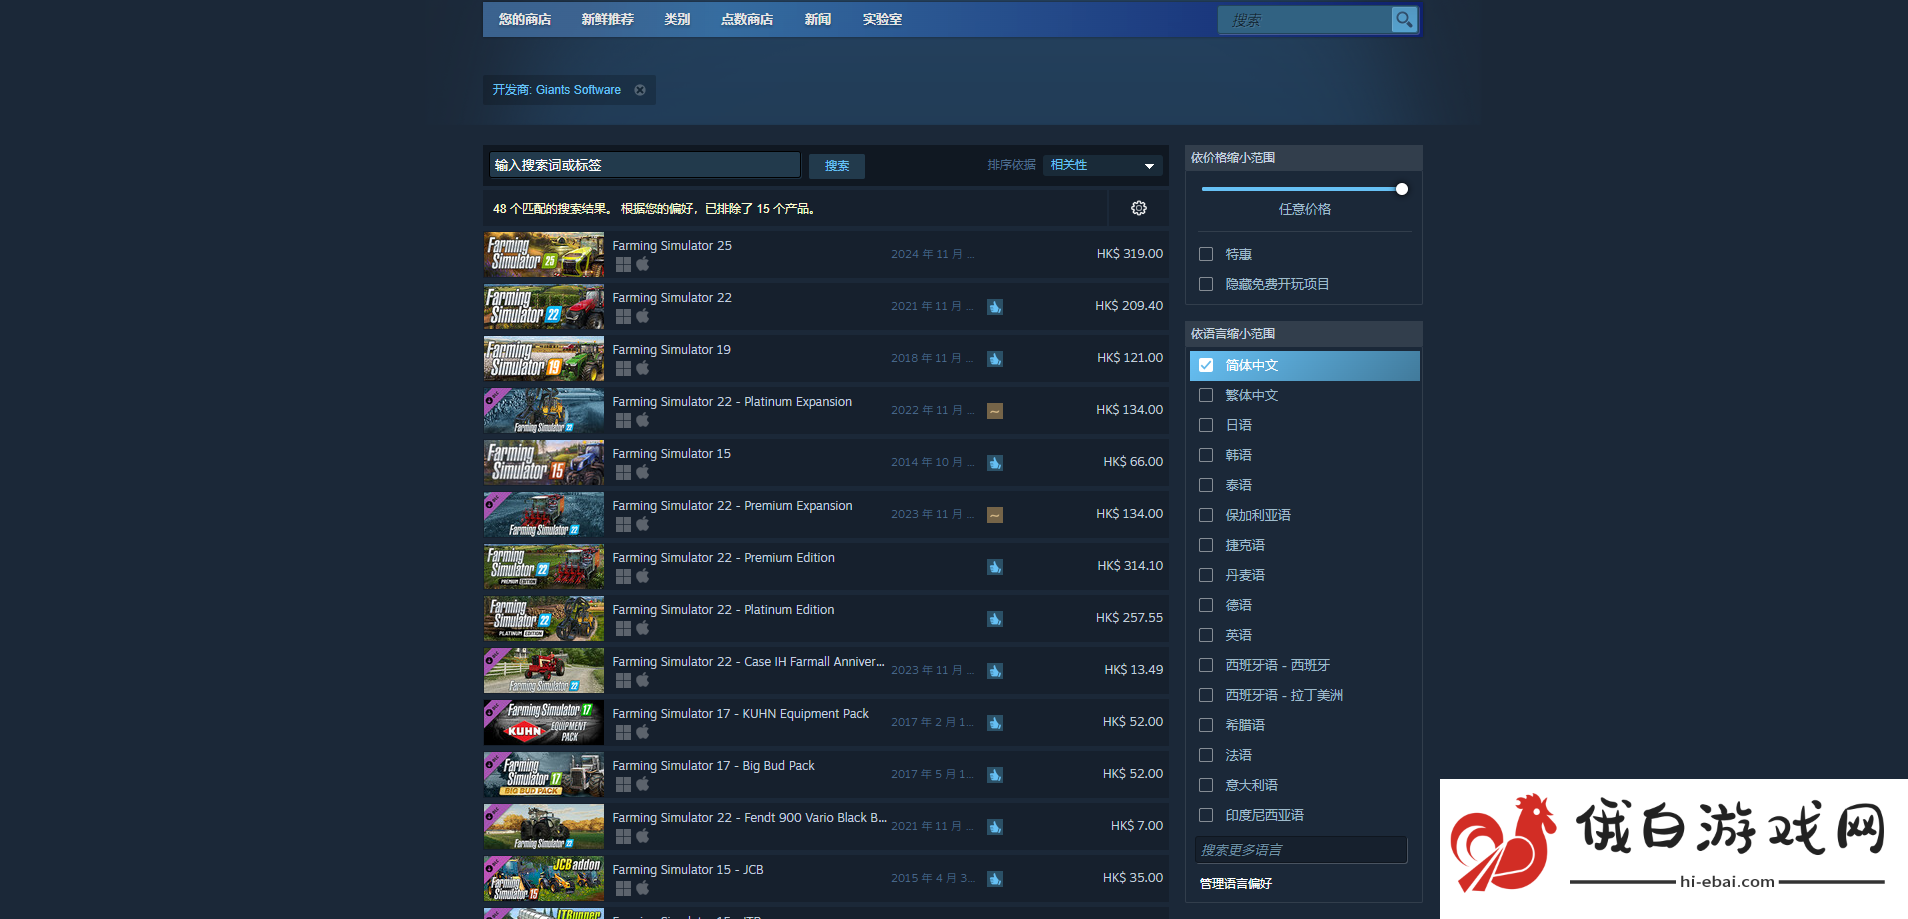
Task: Click review icon for Premium Edition row
Action: (x=995, y=567)
